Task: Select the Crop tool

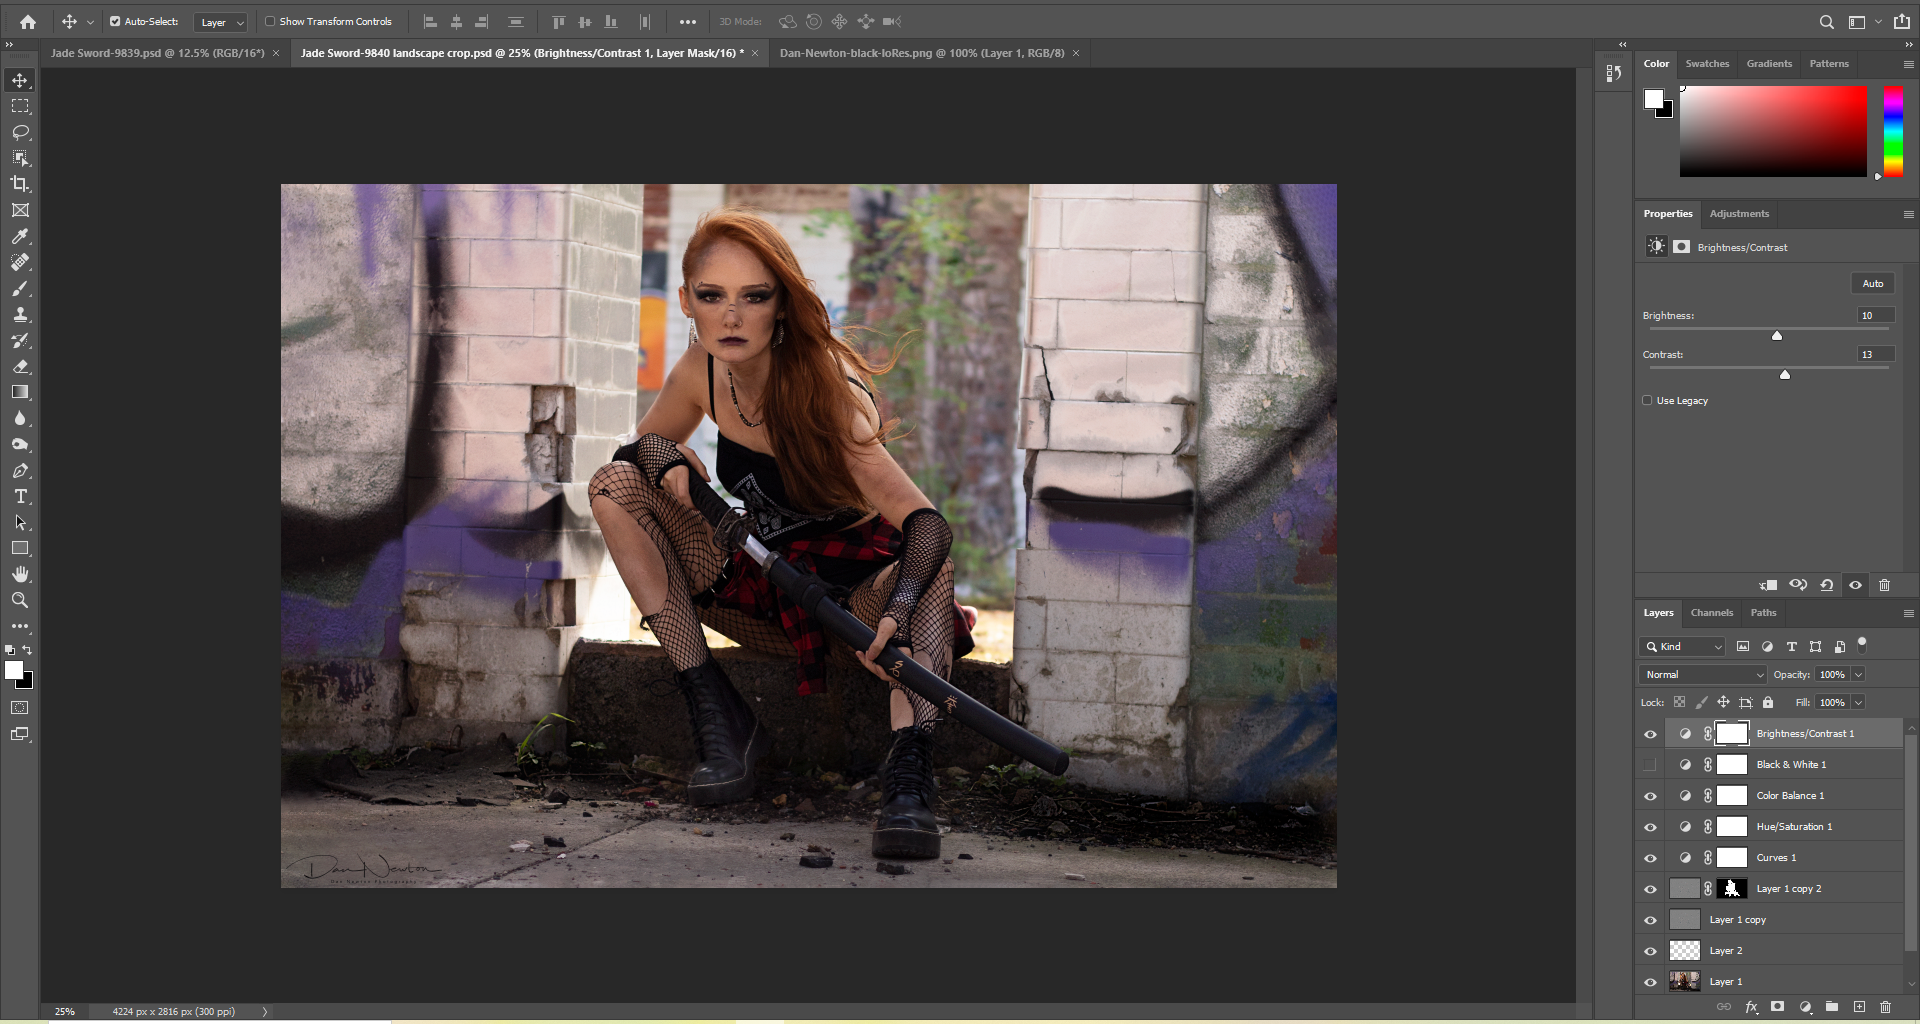Action: pos(20,184)
